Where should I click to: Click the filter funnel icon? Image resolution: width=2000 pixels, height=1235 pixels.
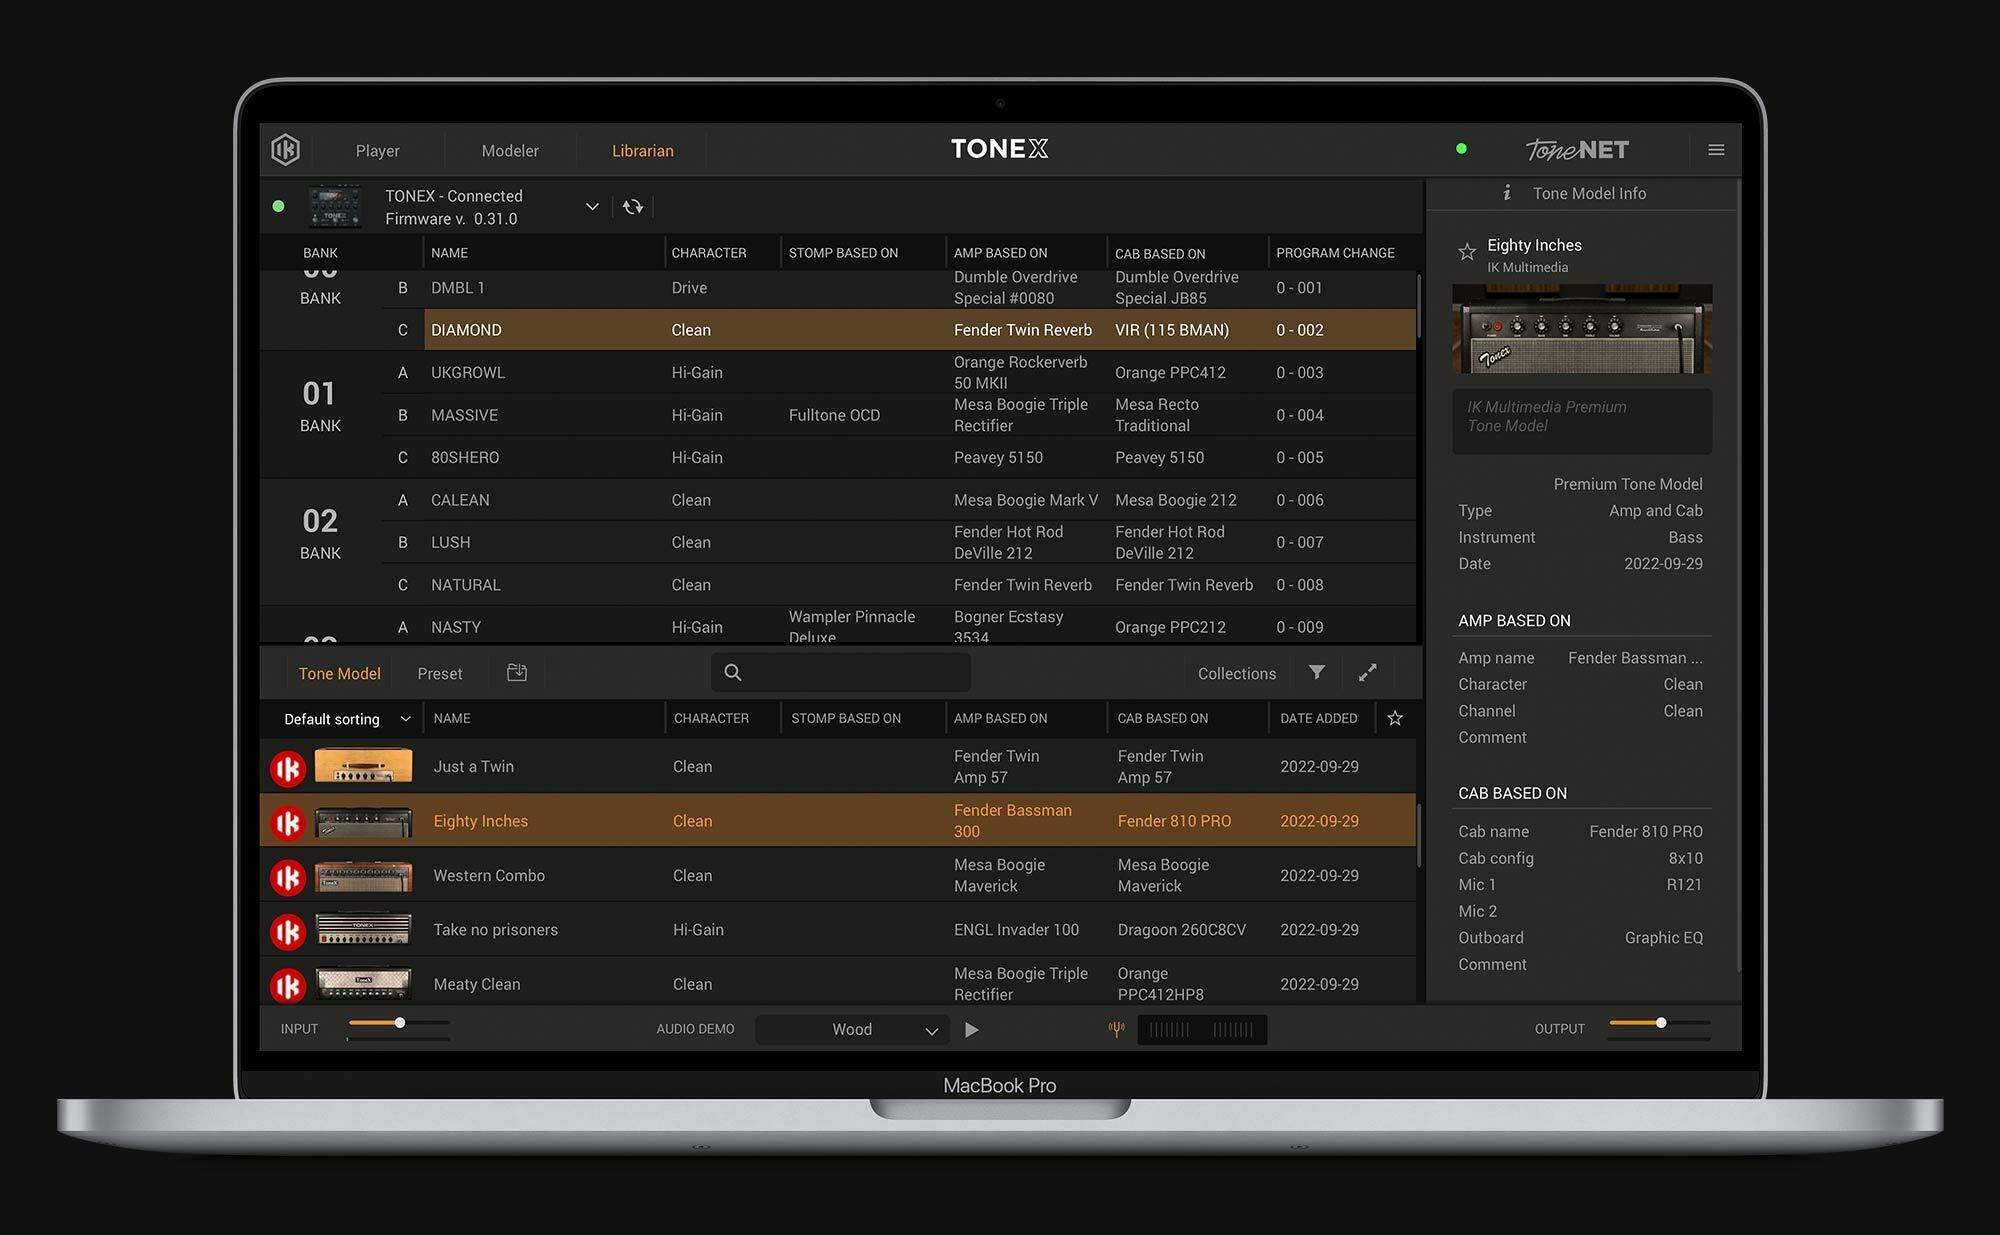point(1317,673)
